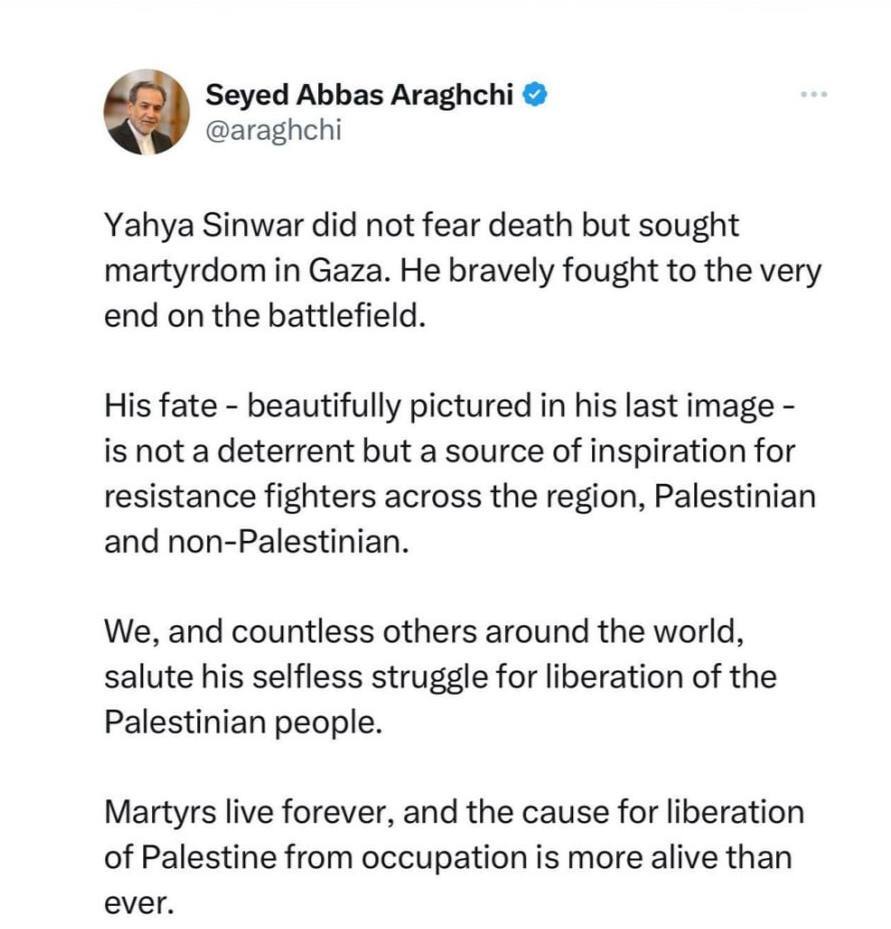Viewport: 891px width, 929px height.
Task: Open the three-dot more options menu
Action: 813,94
